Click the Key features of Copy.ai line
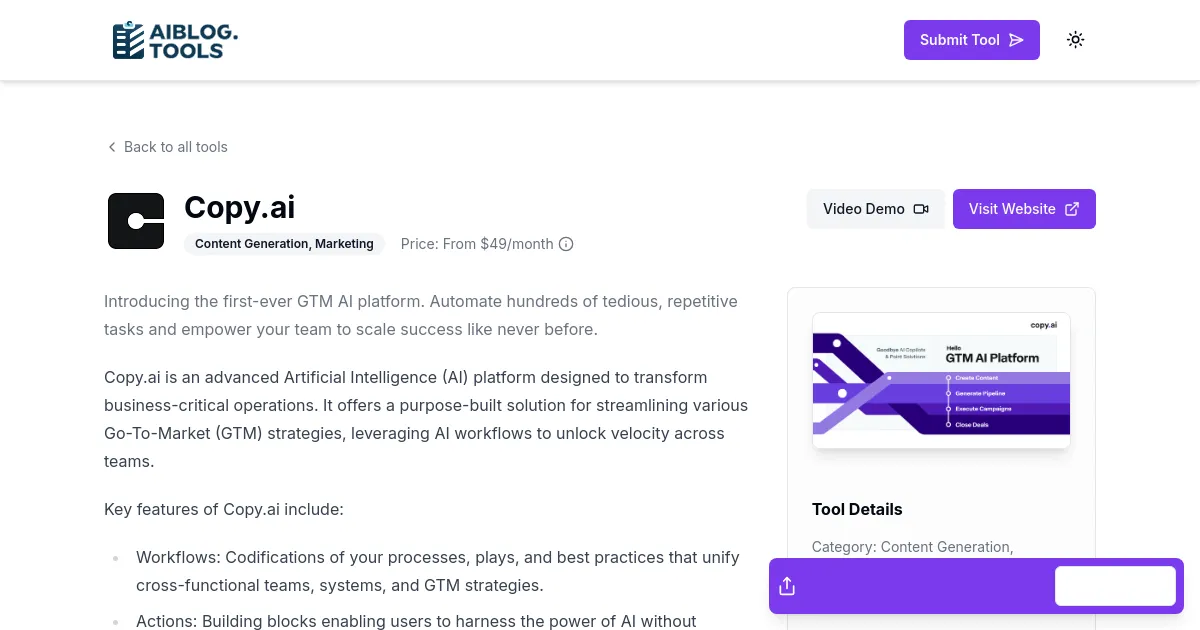1200x630 pixels. click(x=224, y=509)
